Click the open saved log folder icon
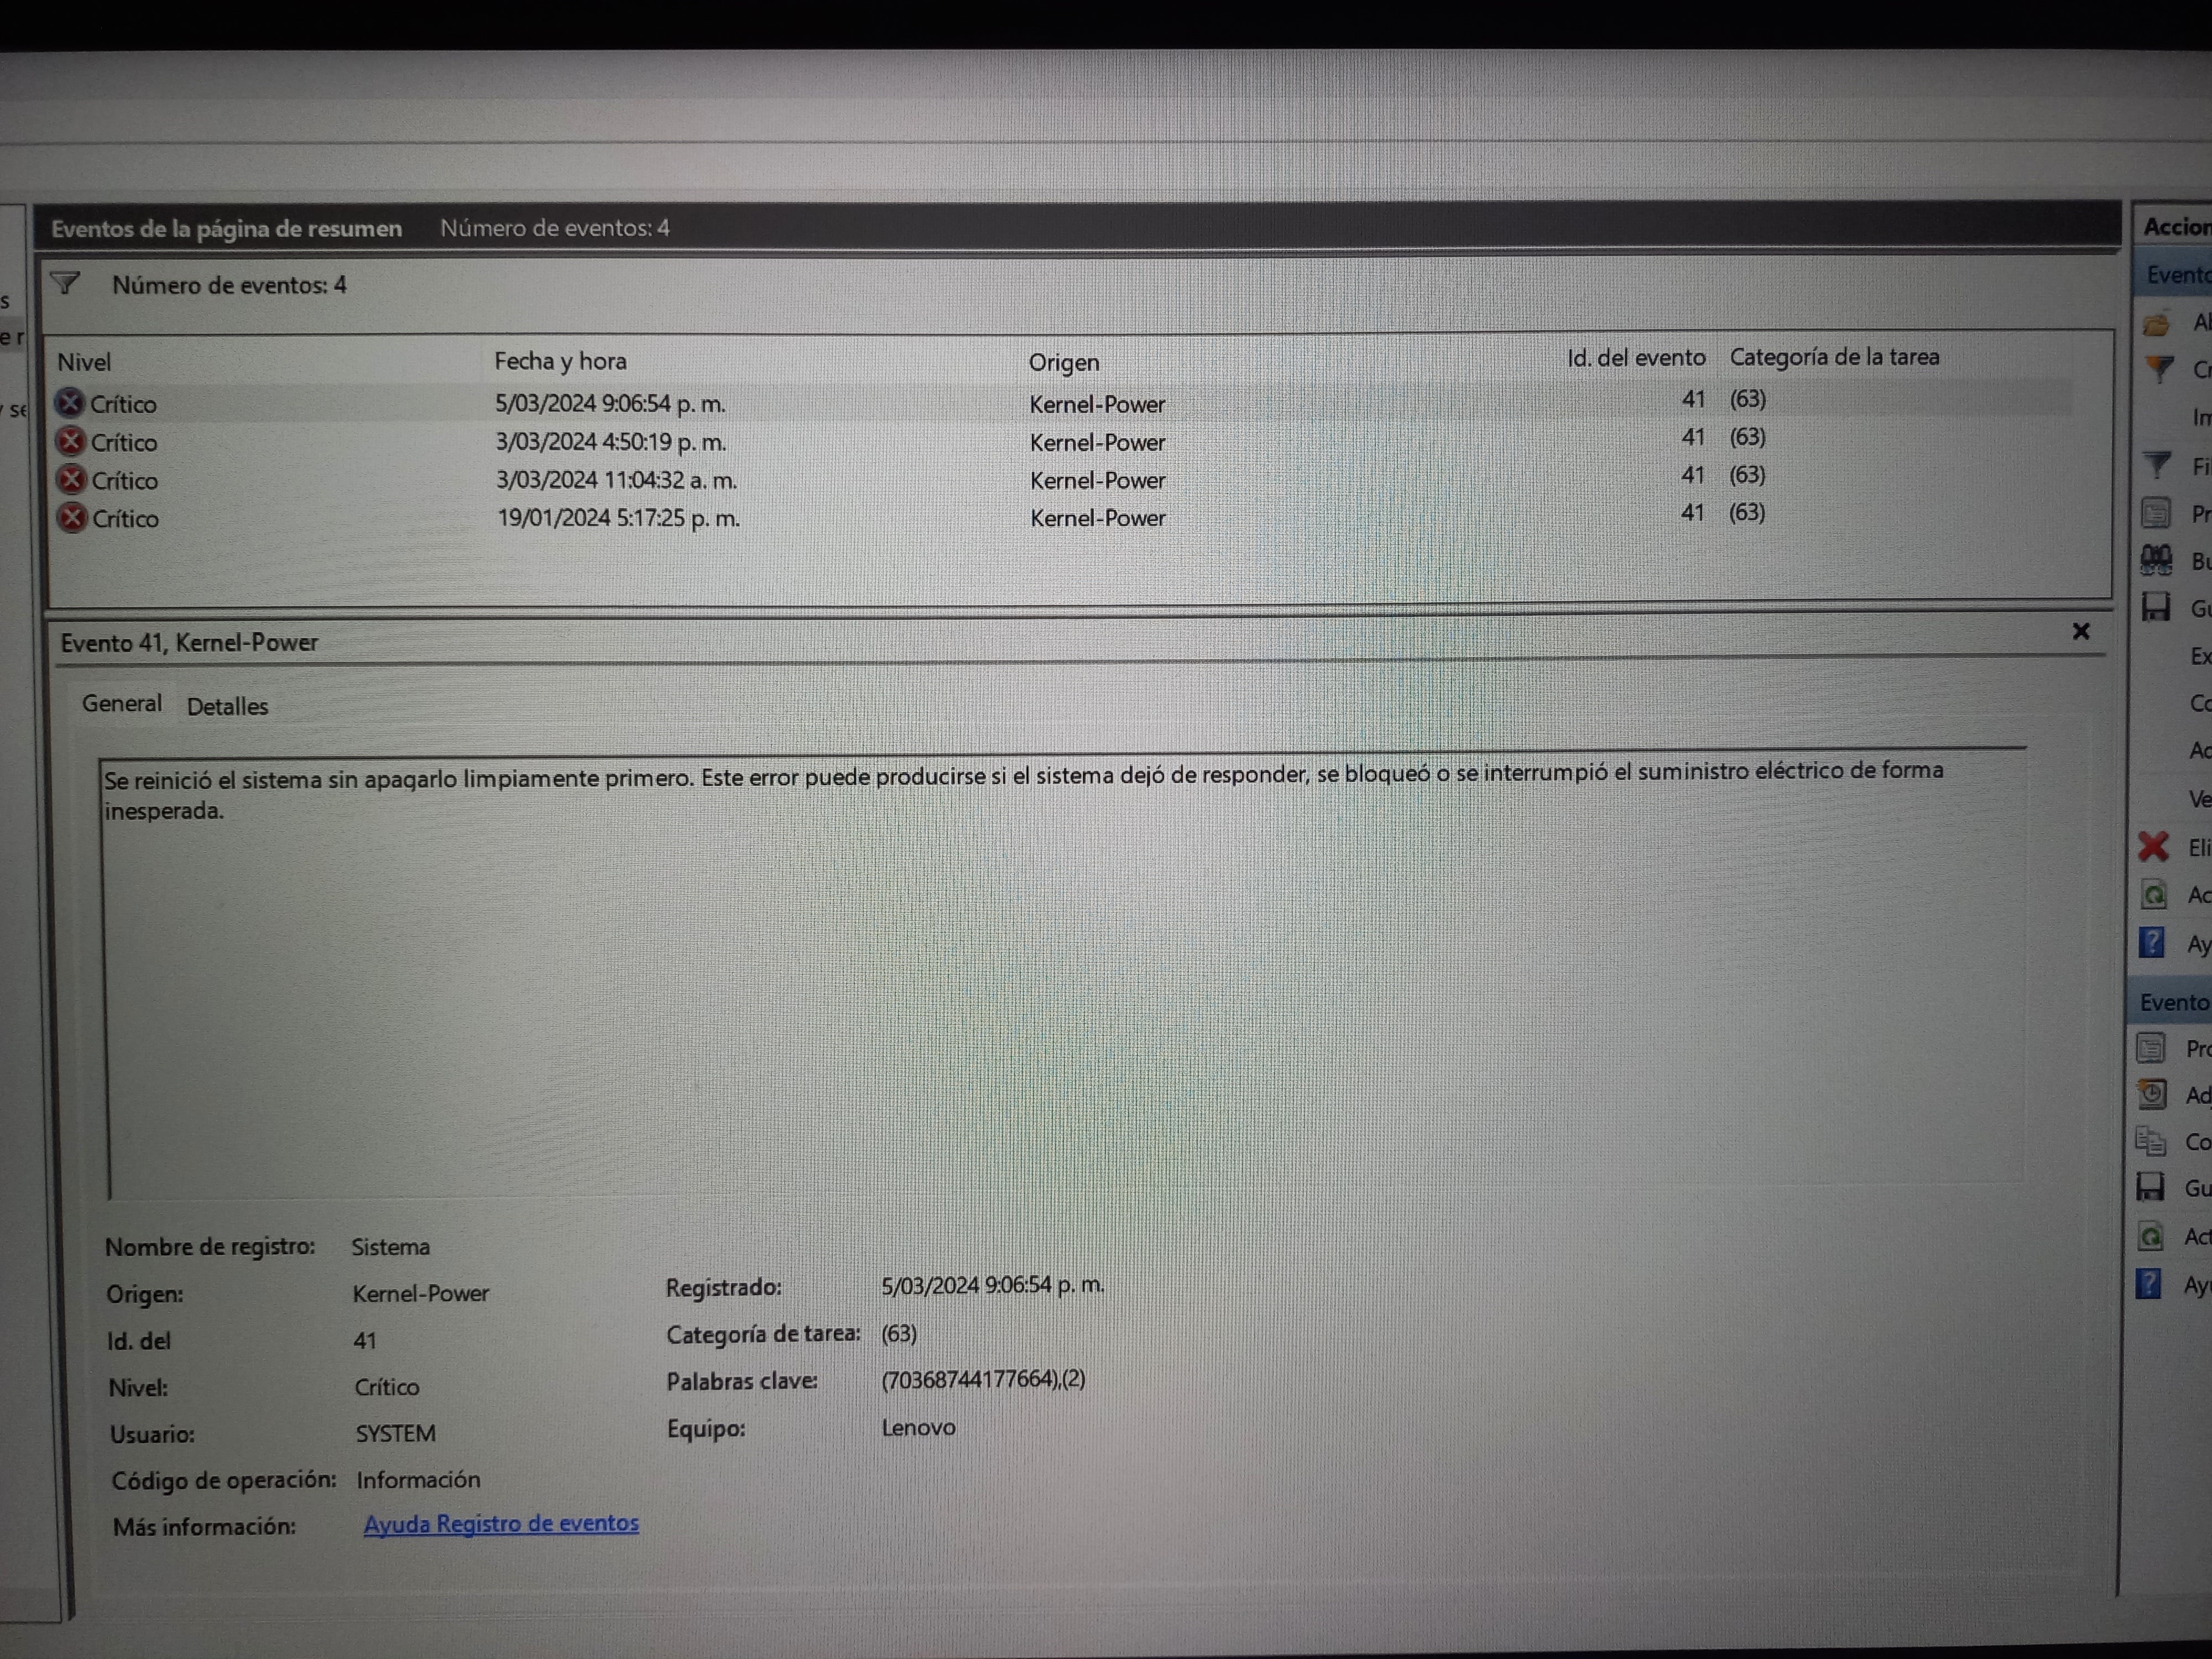2212x1659 pixels. click(x=2157, y=324)
